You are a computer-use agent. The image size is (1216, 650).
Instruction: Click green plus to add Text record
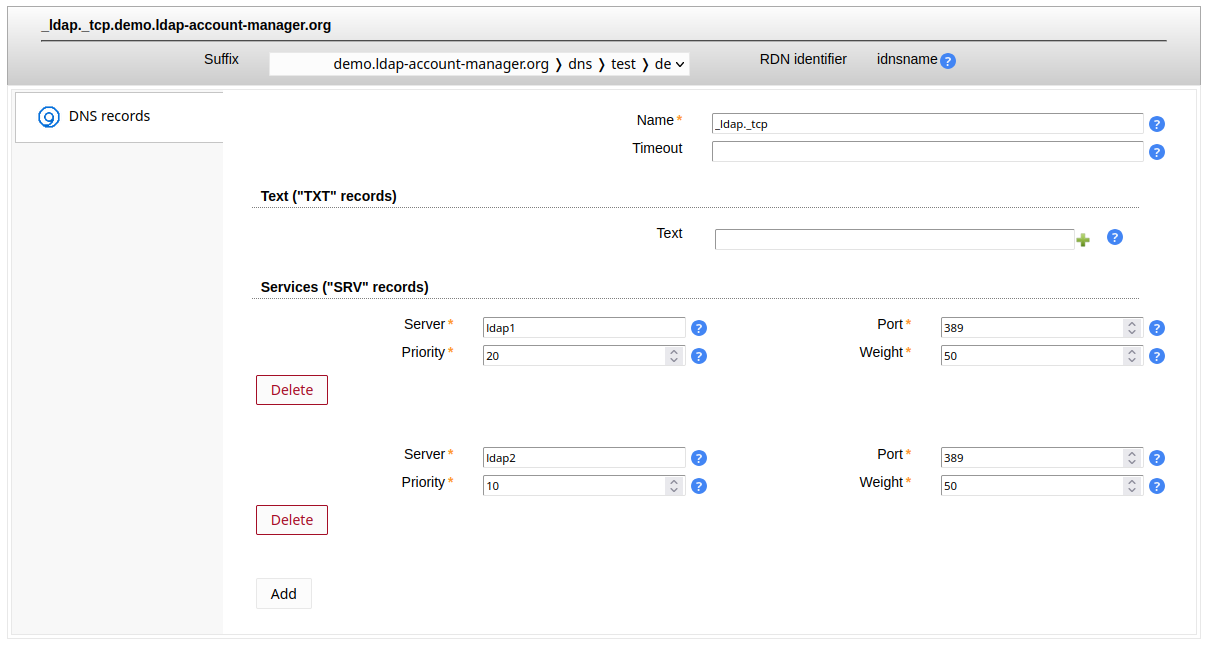1083,240
